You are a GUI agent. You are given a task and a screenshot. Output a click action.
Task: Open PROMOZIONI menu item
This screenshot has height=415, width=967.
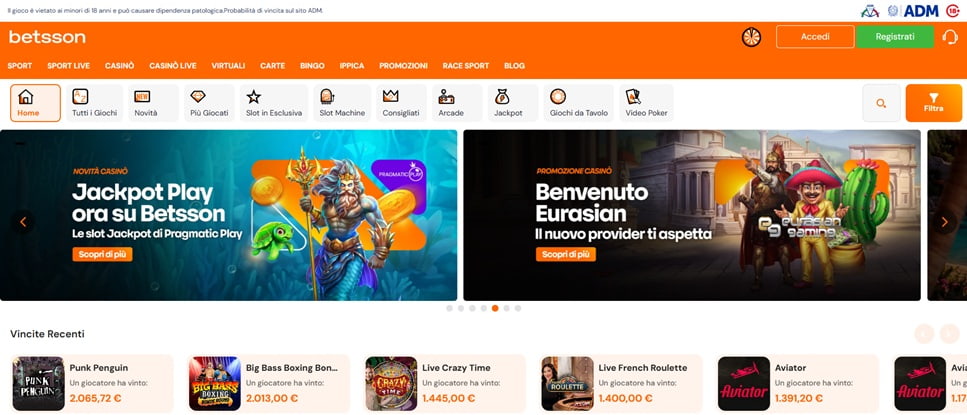point(403,66)
